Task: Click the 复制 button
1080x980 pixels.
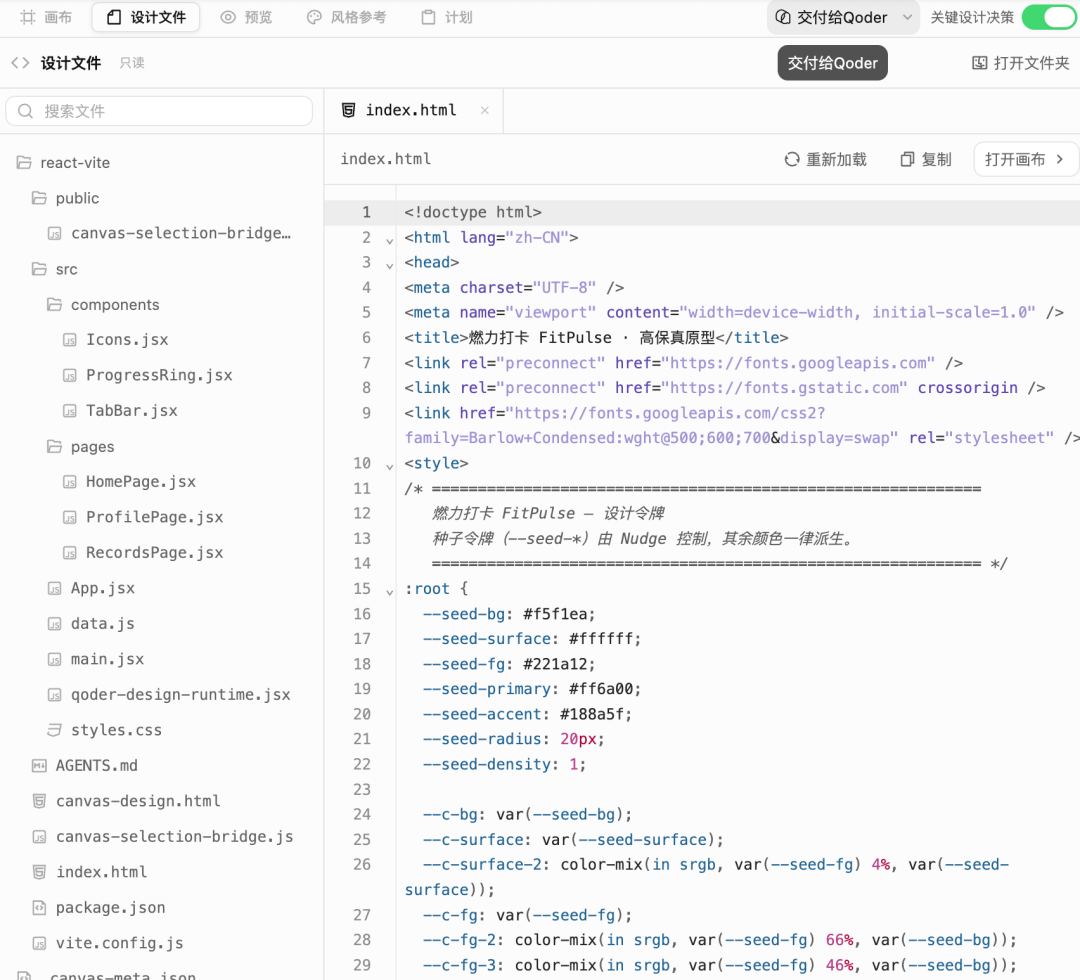Action: tap(926, 160)
